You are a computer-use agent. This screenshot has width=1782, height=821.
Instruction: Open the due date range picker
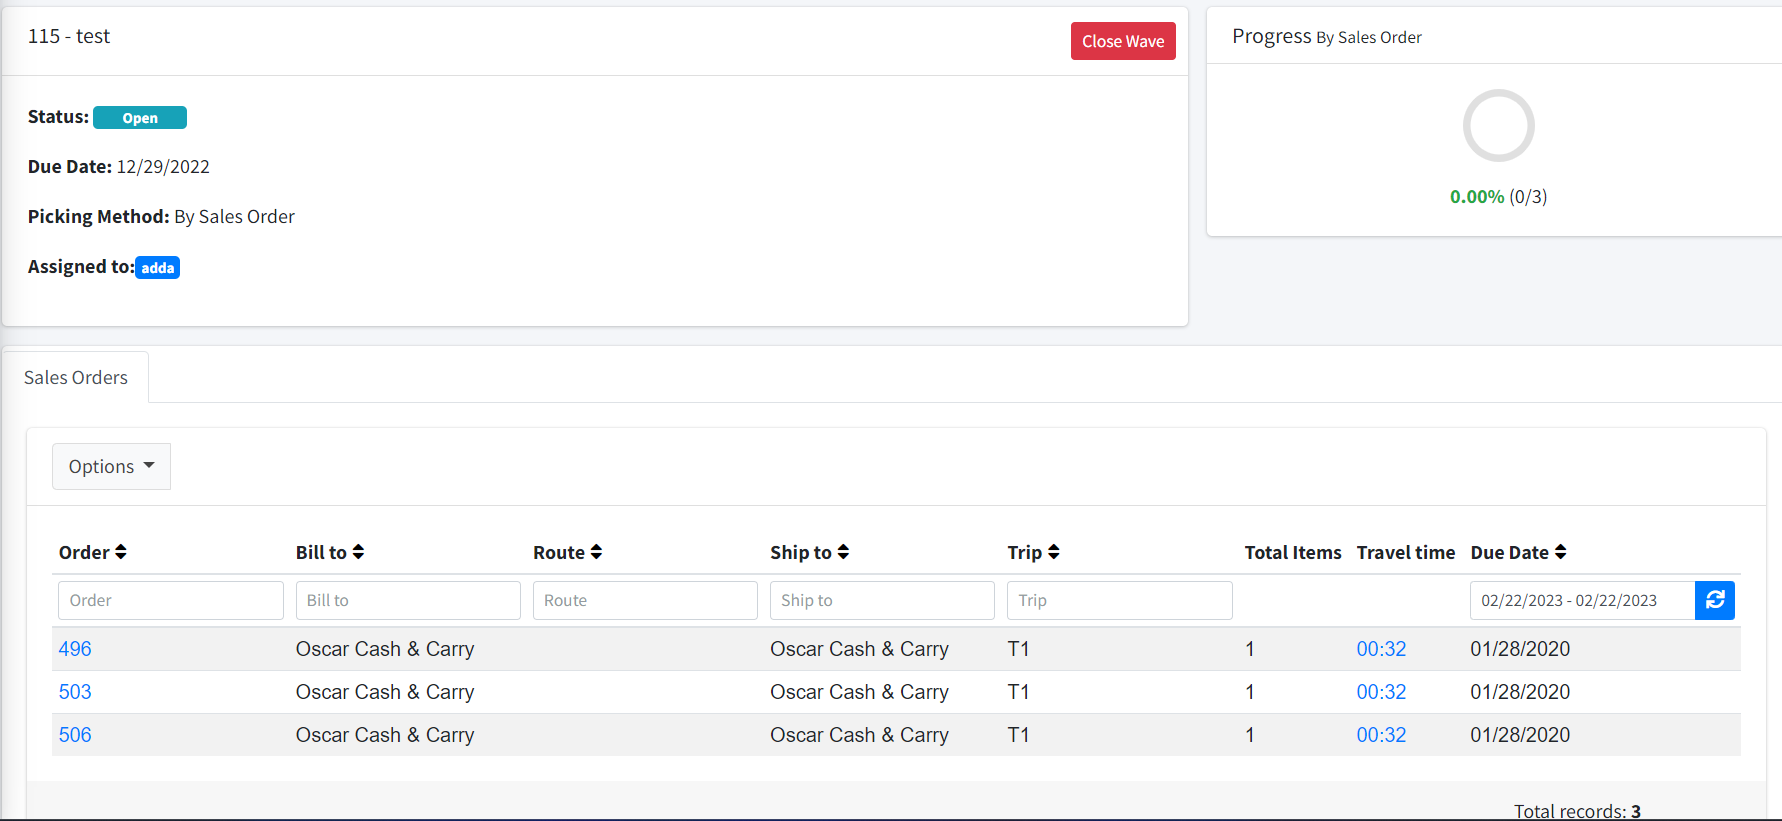click(x=1581, y=600)
